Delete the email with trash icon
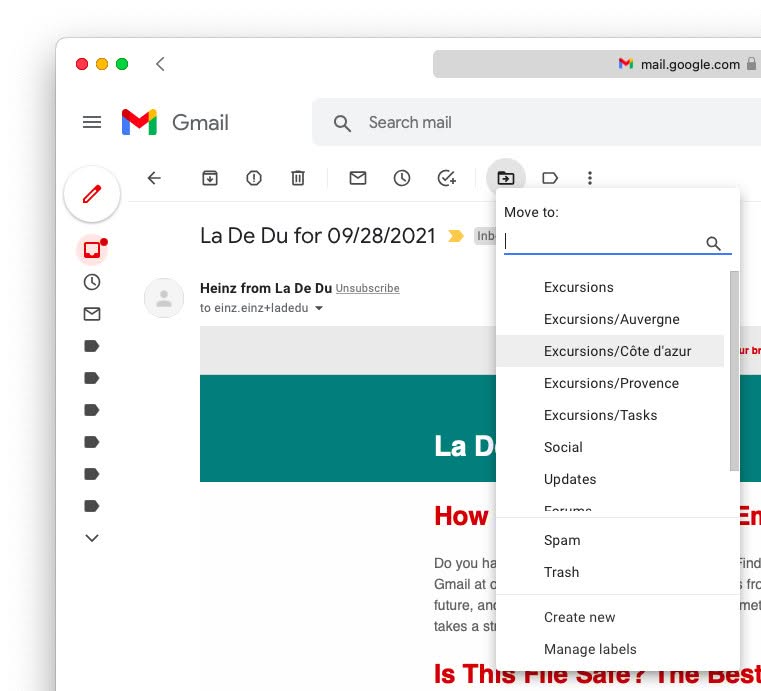 click(298, 178)
